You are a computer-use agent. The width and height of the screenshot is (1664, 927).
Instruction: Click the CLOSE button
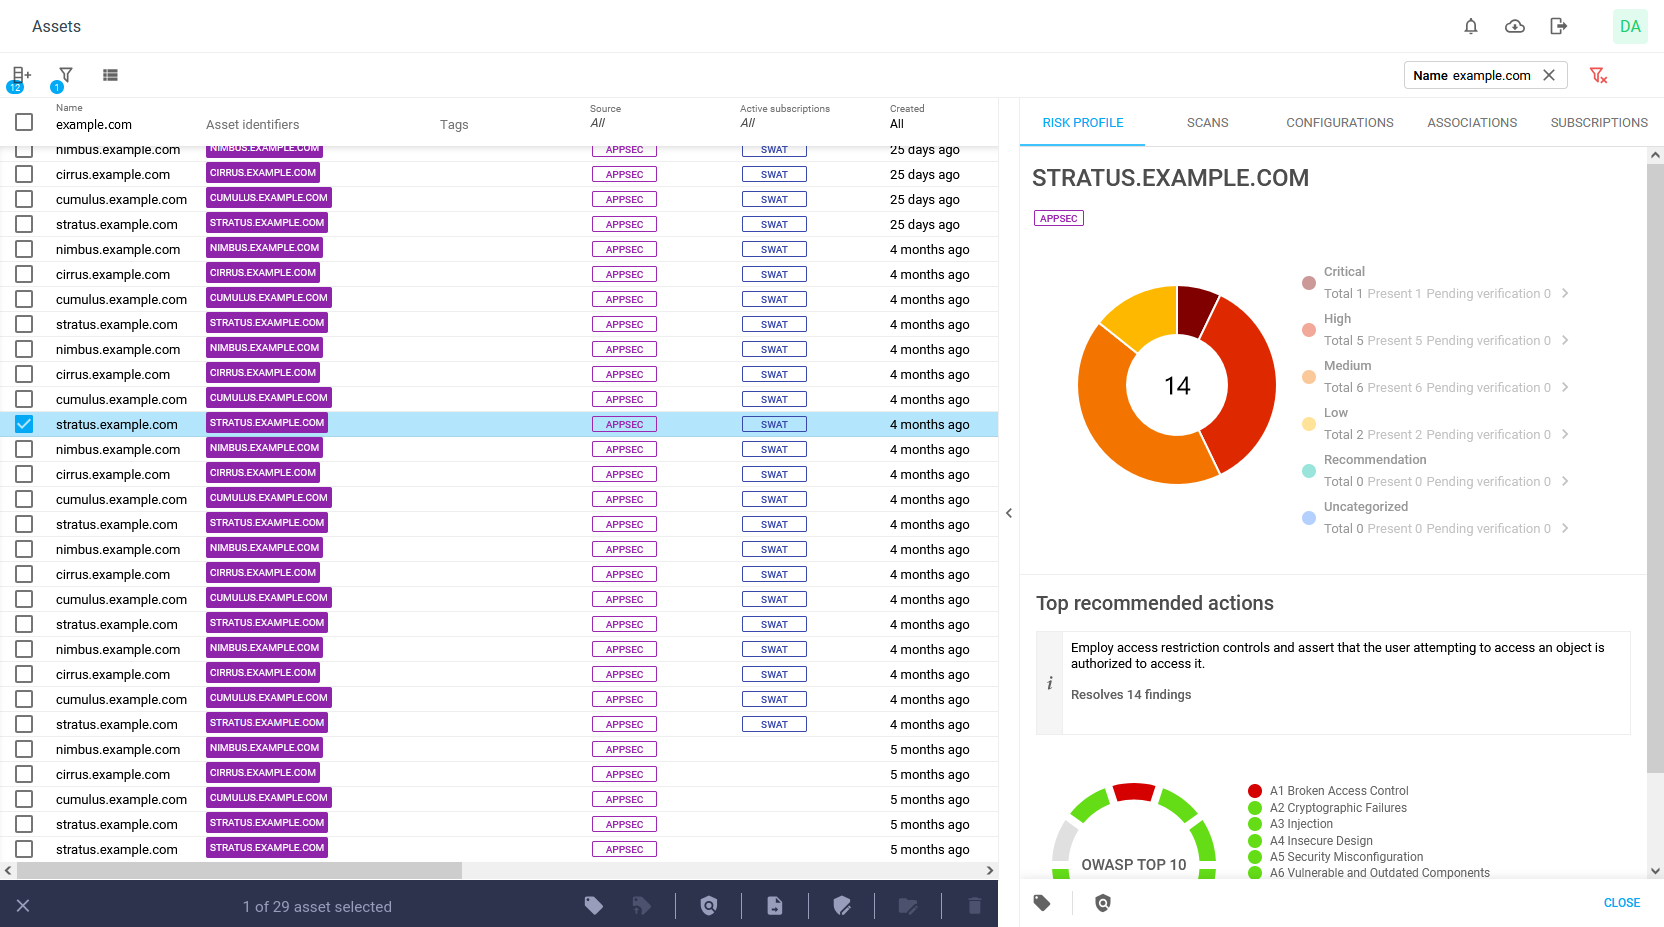tap(1621, 903)
